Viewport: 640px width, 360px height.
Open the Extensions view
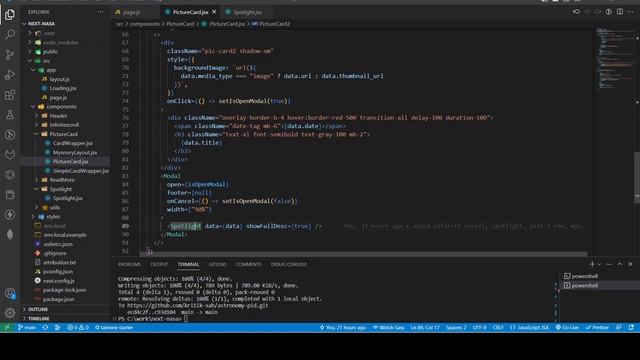10,95
